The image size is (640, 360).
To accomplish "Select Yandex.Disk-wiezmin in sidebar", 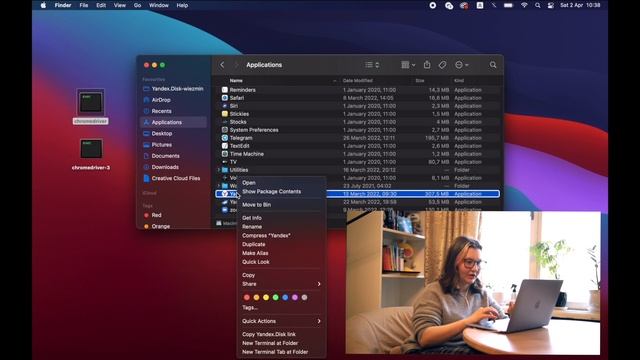I will pyautogui.click(x=173, y=89).
